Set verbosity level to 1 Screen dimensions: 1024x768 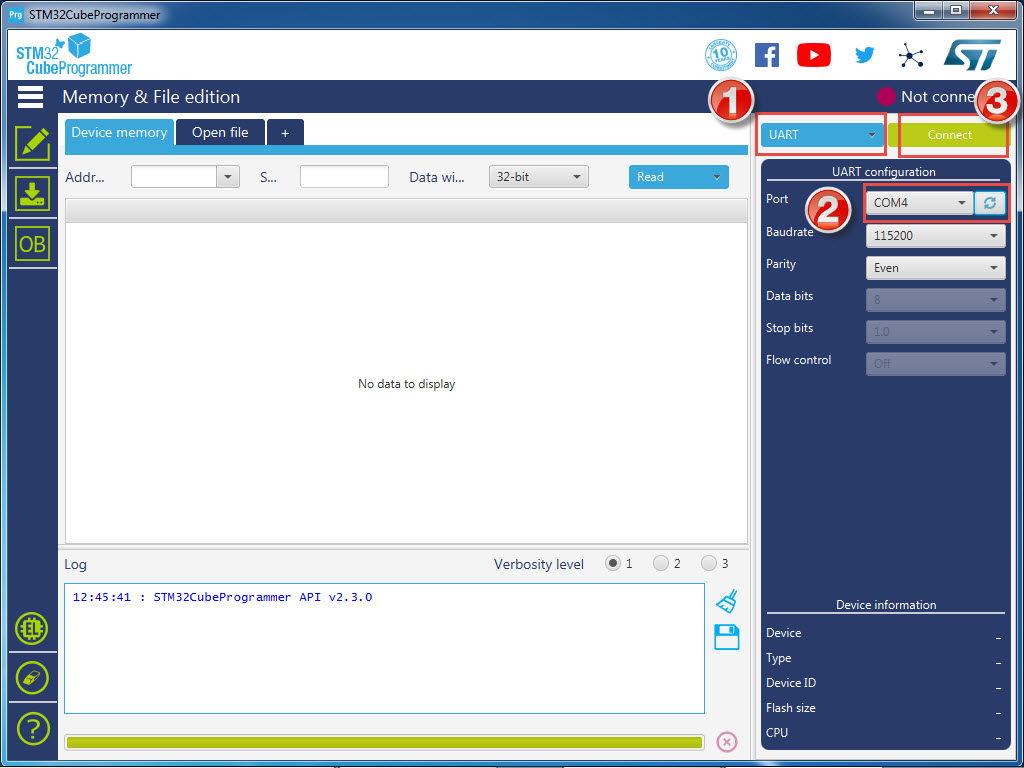[613, 564]
